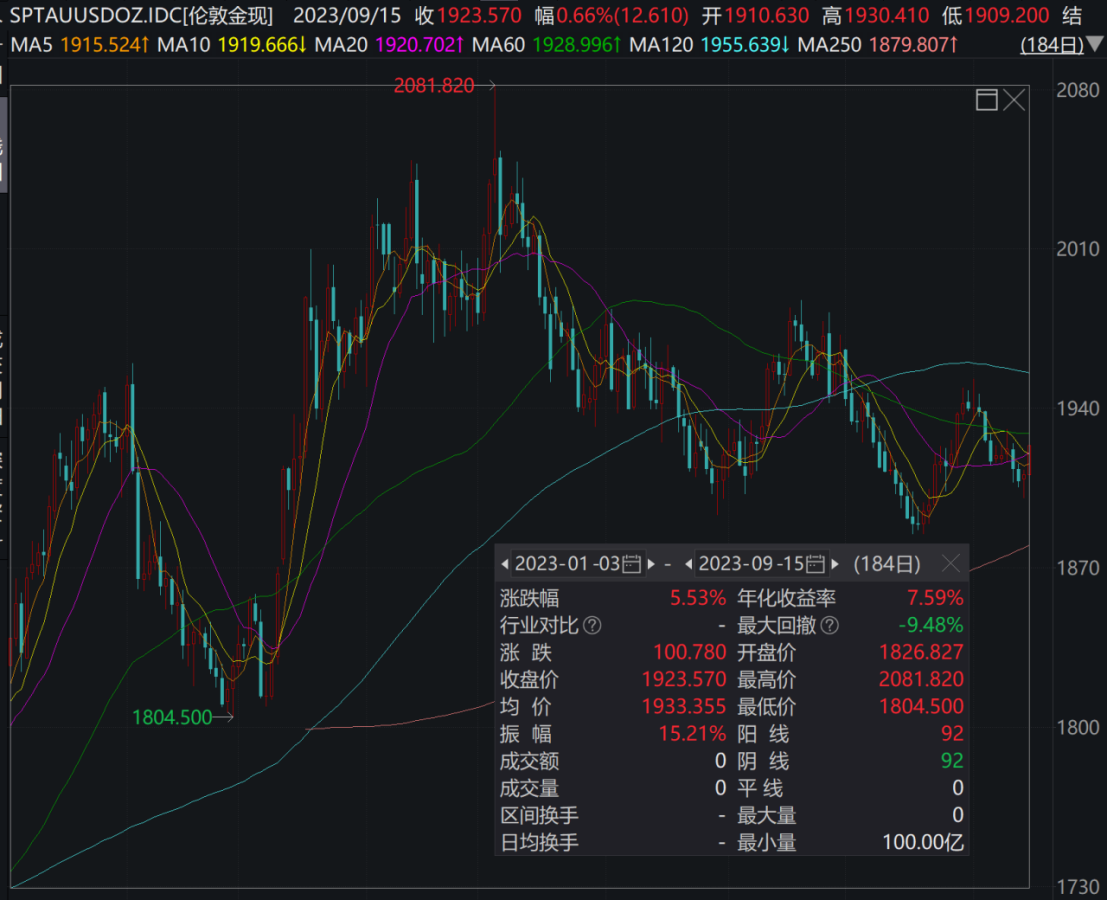Open the start date calendar picker icon
The width and height of the screenshot is (1108, 900).
631,564
